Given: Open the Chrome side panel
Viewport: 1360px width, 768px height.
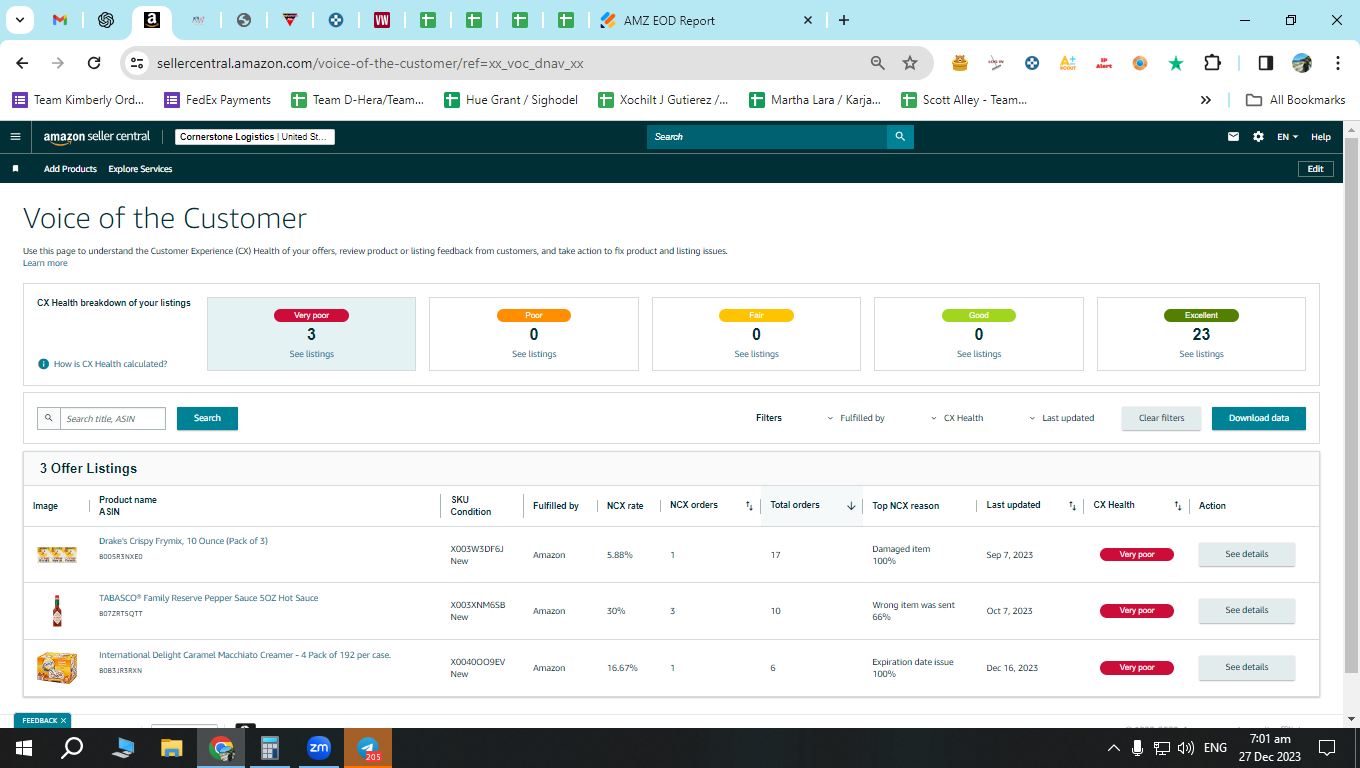Looking at the screenshot, I should tap(1265, 63).
